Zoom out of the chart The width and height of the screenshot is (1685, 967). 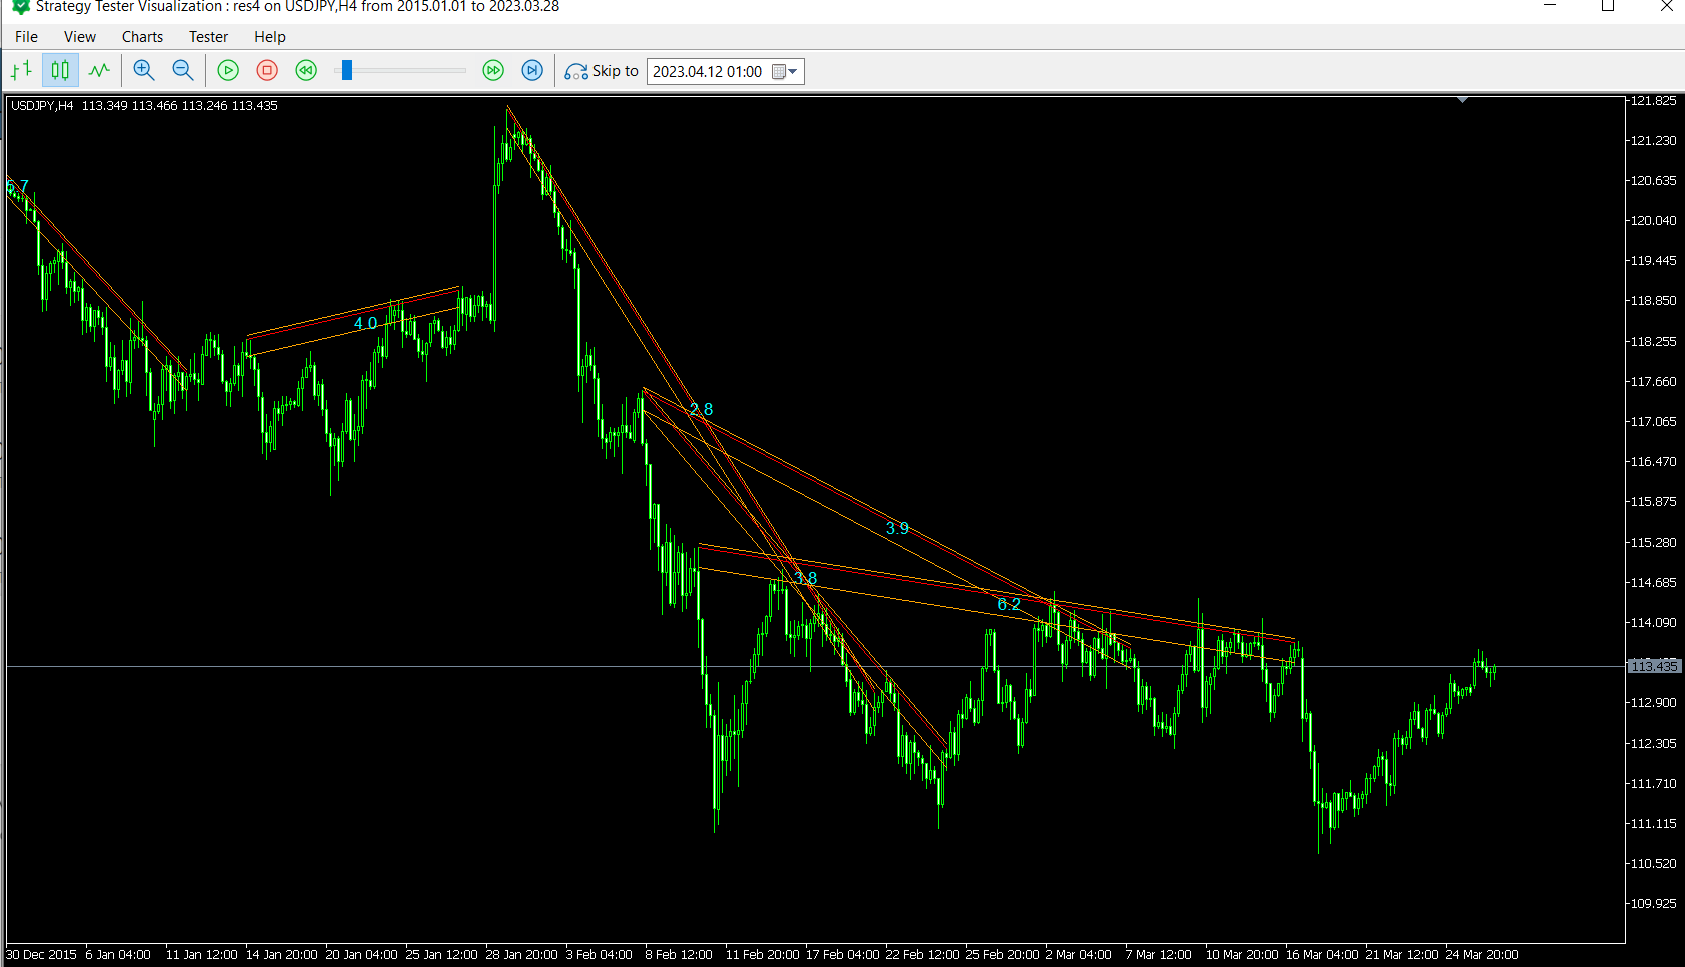[x=182, y=71]
